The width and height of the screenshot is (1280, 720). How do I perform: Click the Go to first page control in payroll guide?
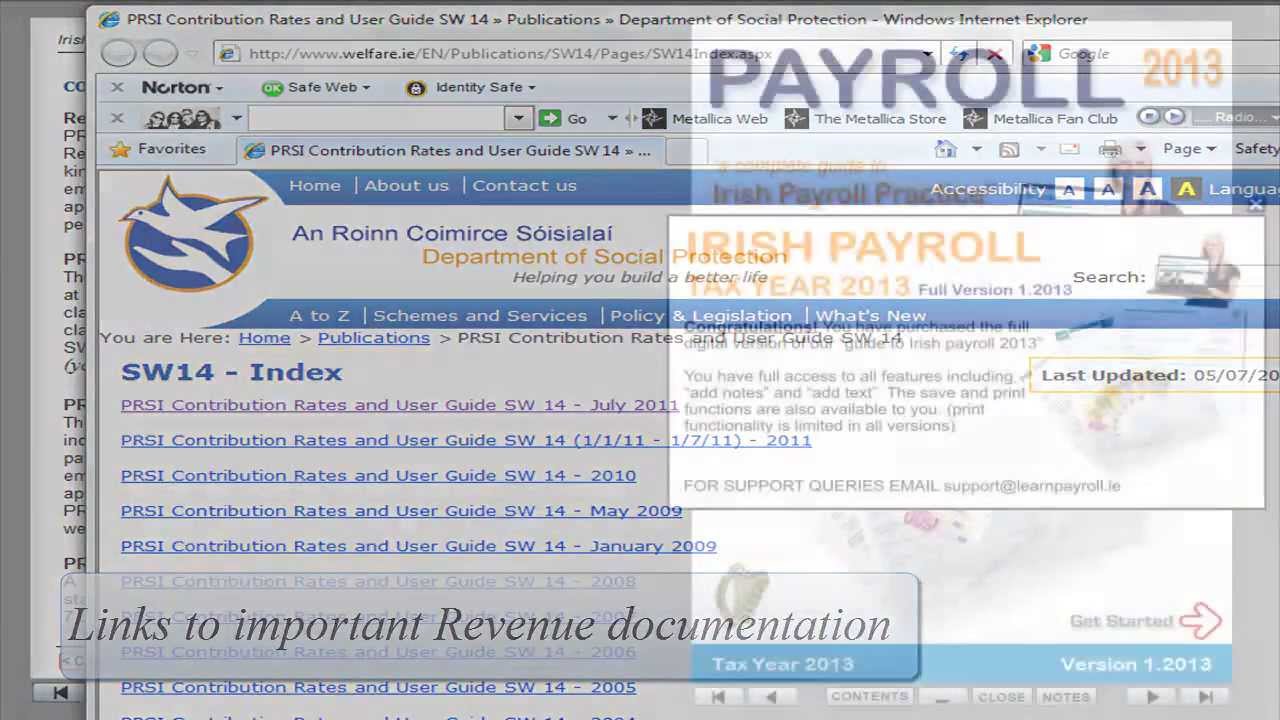pos(717,697)
